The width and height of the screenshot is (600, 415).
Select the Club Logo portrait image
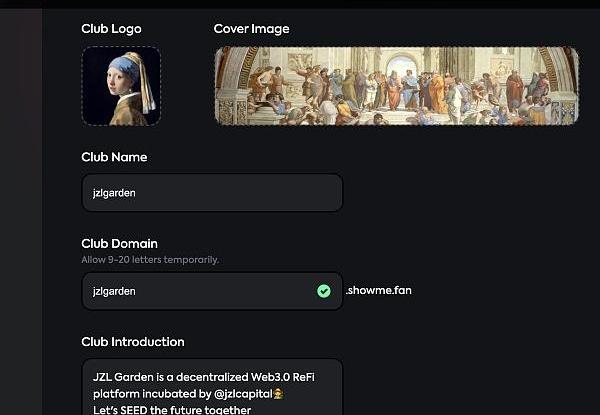tap(121, 86)
